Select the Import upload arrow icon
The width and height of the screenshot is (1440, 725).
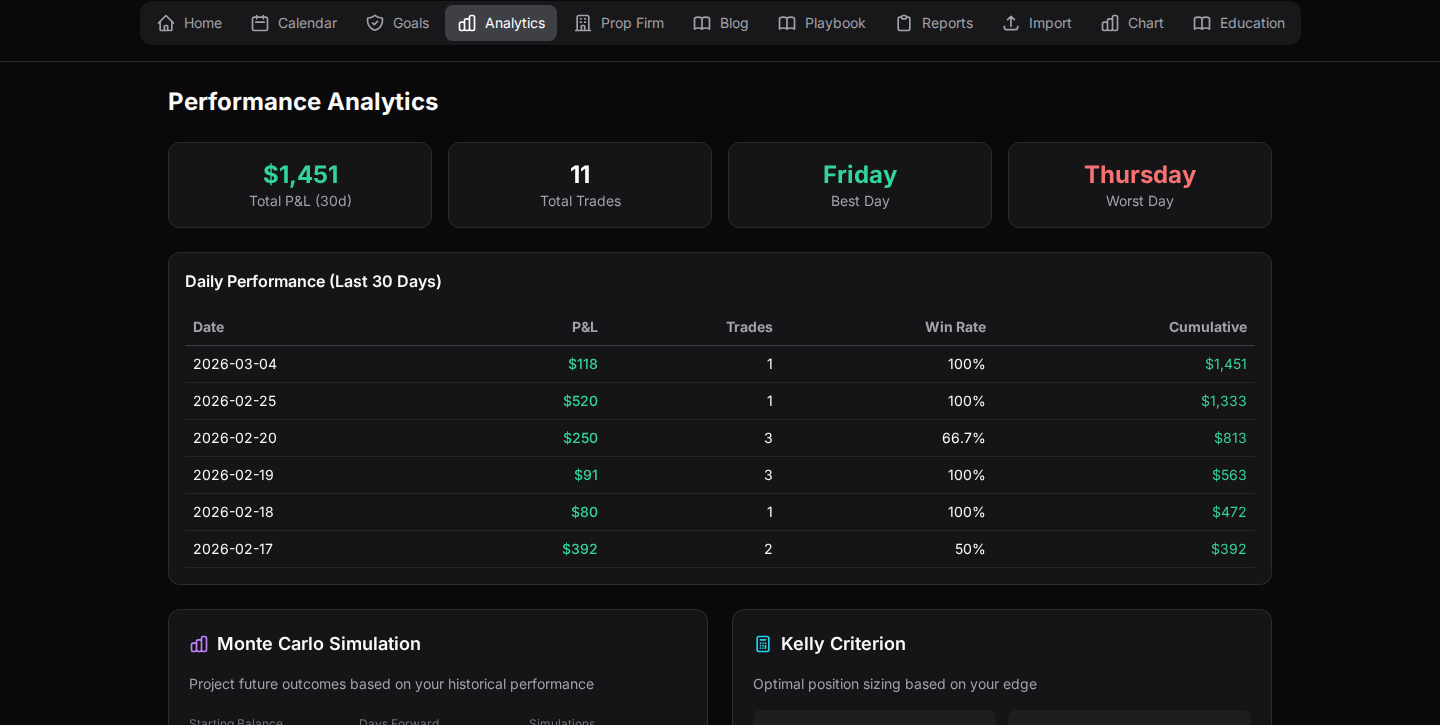tap(1010, 22)
